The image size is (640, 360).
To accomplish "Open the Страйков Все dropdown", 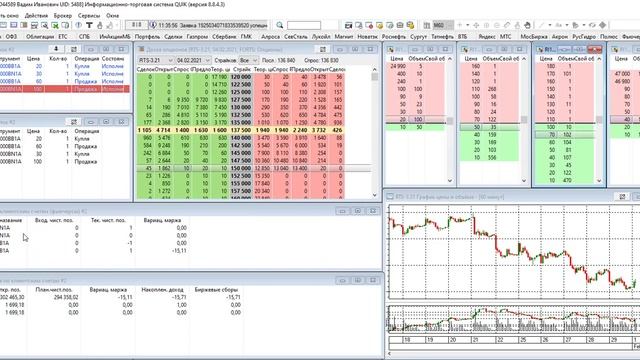I will pyautogui.click(x=248, y=60).
